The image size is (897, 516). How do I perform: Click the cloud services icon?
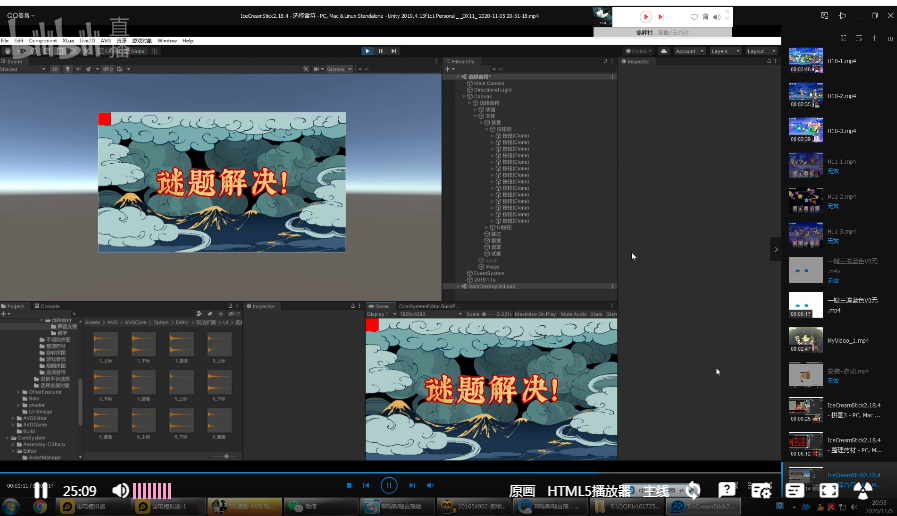point(664,51)
